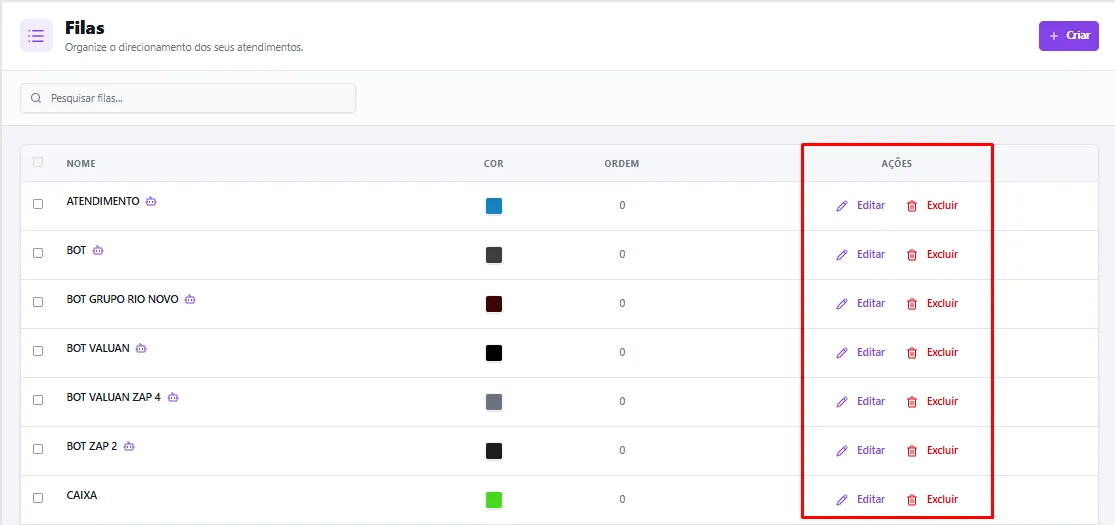Click the ORDEM column header
1115x525 pixels.
click(x=621, y=164)
